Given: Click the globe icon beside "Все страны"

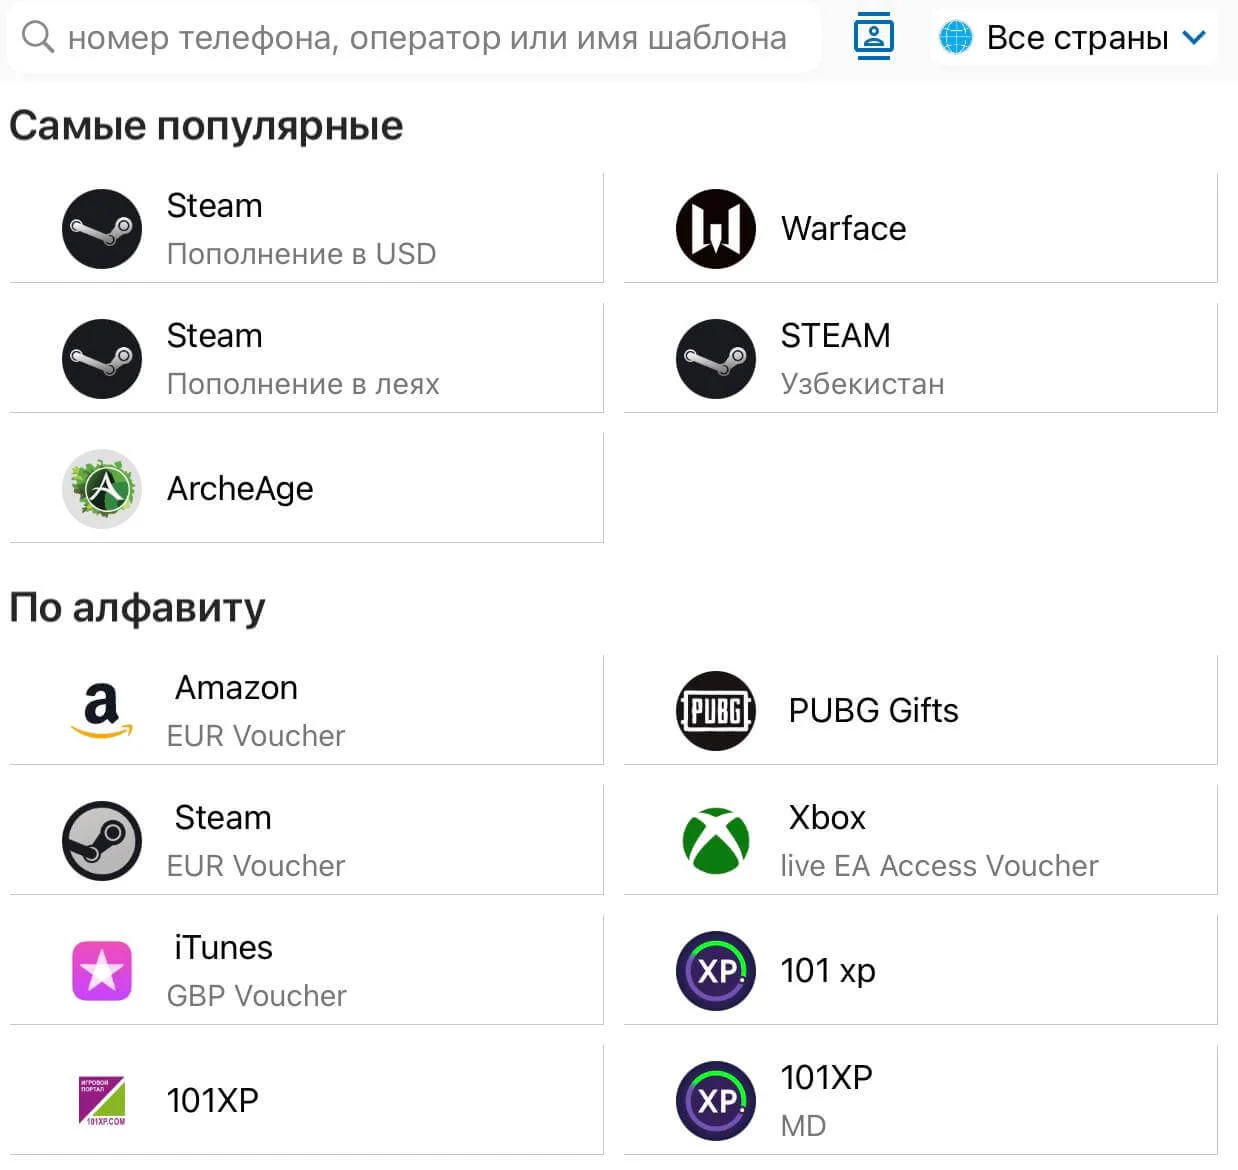Looking at the screenshot, I should pyautogui.click(x=955, y=38).
